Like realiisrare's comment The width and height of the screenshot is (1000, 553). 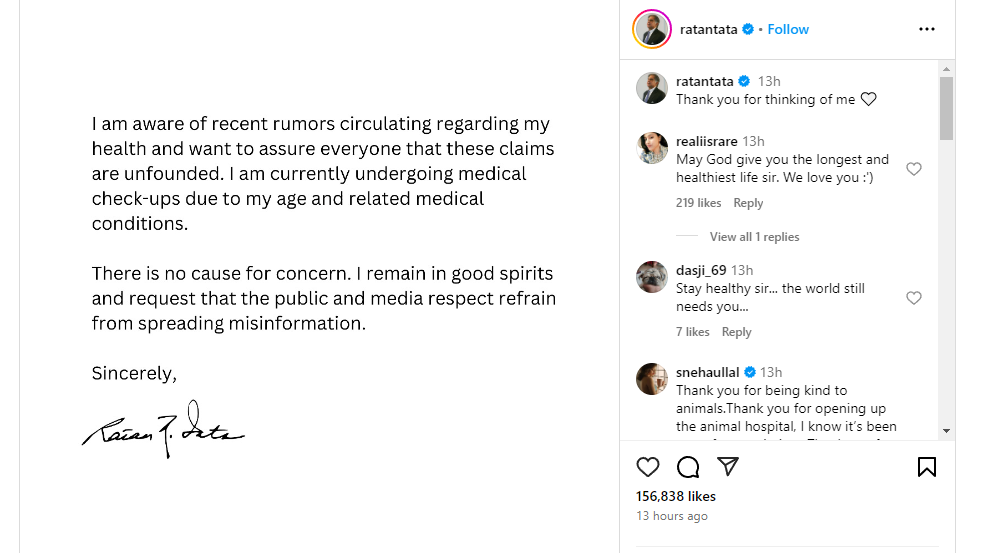pos(913,169)
